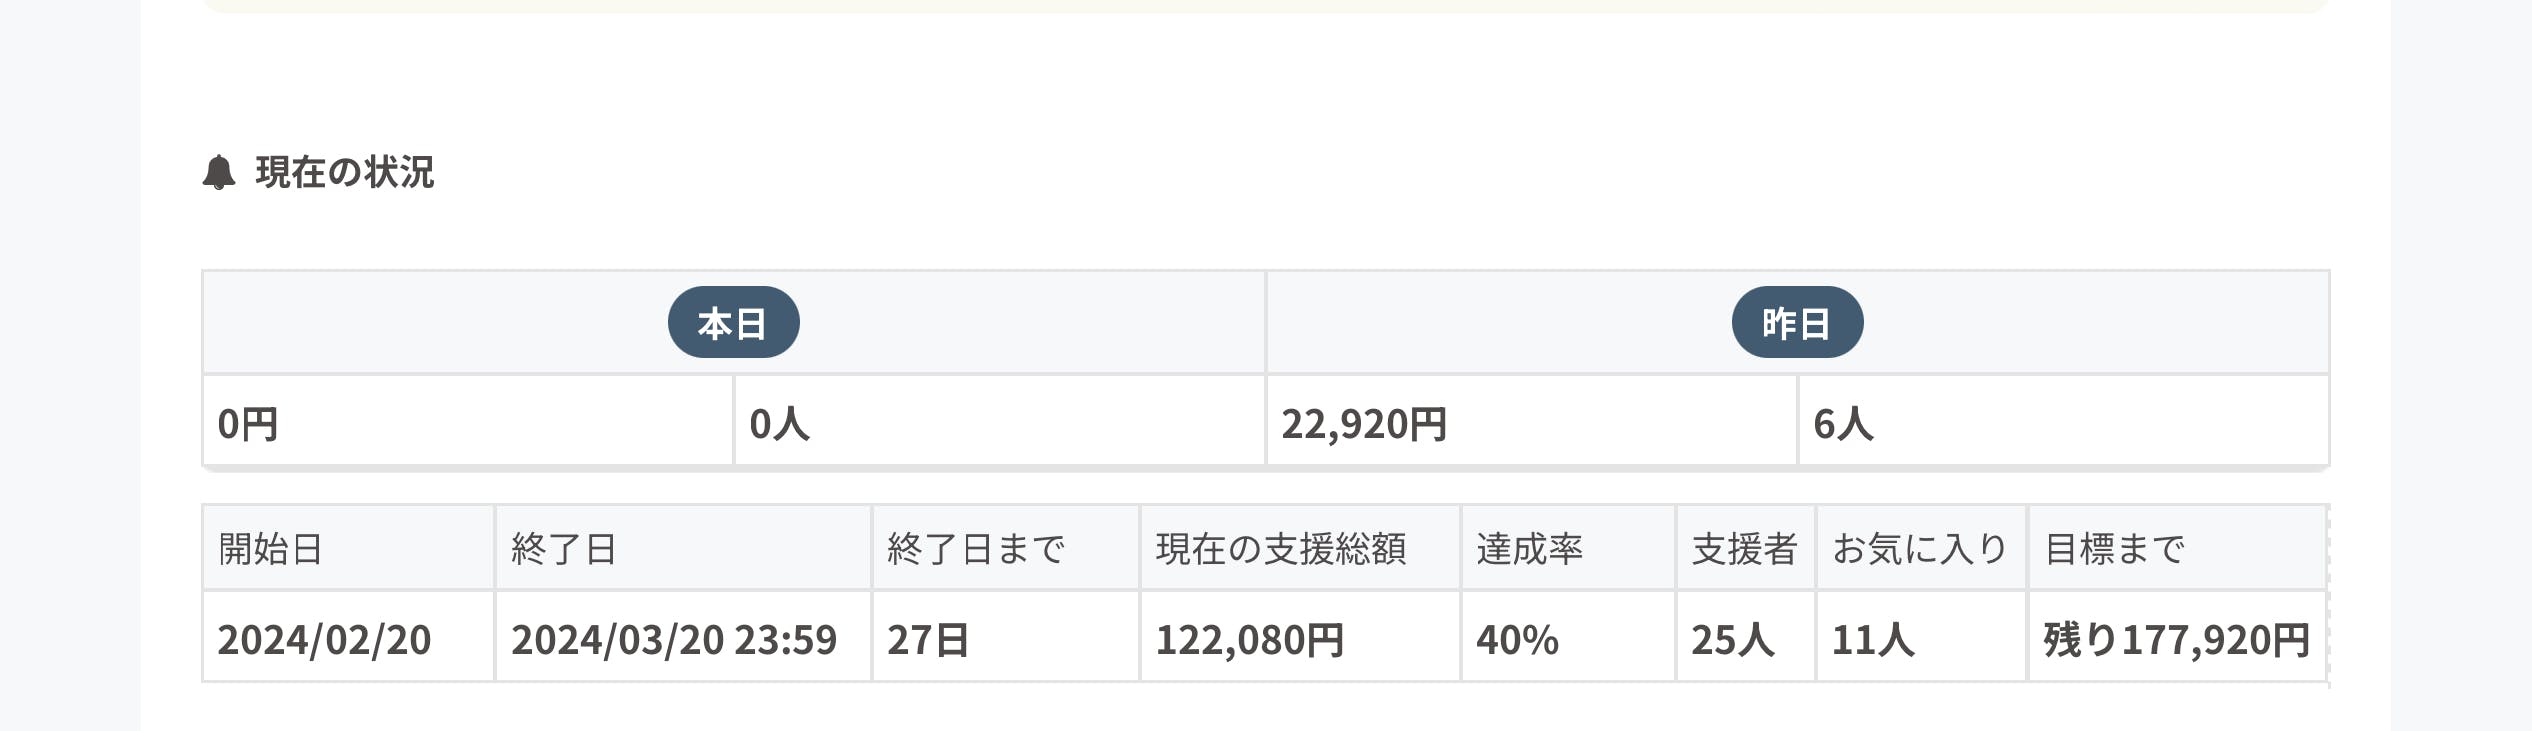This screenshot has height=731, width=2532.
Task: Click the 現在の支援総額 column header
Action: (1281, 549)
